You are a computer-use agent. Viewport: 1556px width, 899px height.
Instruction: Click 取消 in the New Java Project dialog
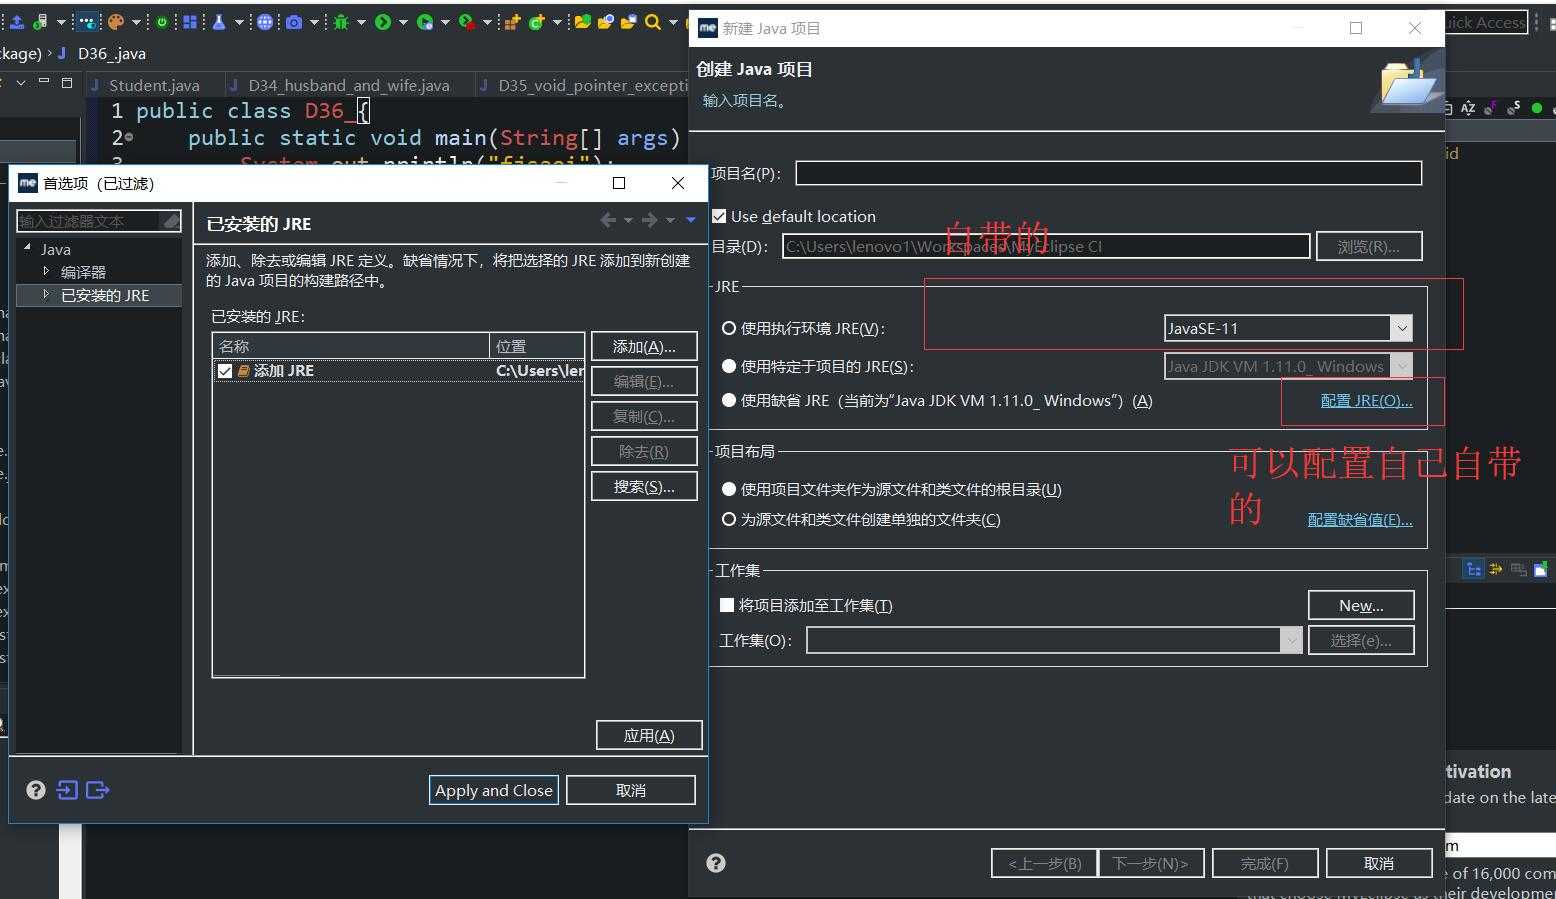1378,863
